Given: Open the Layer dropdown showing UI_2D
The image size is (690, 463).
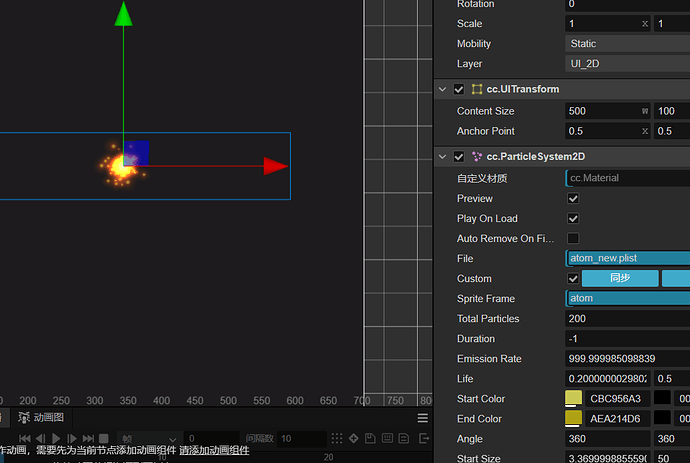Looking at the screenshot, I should 628,64.
